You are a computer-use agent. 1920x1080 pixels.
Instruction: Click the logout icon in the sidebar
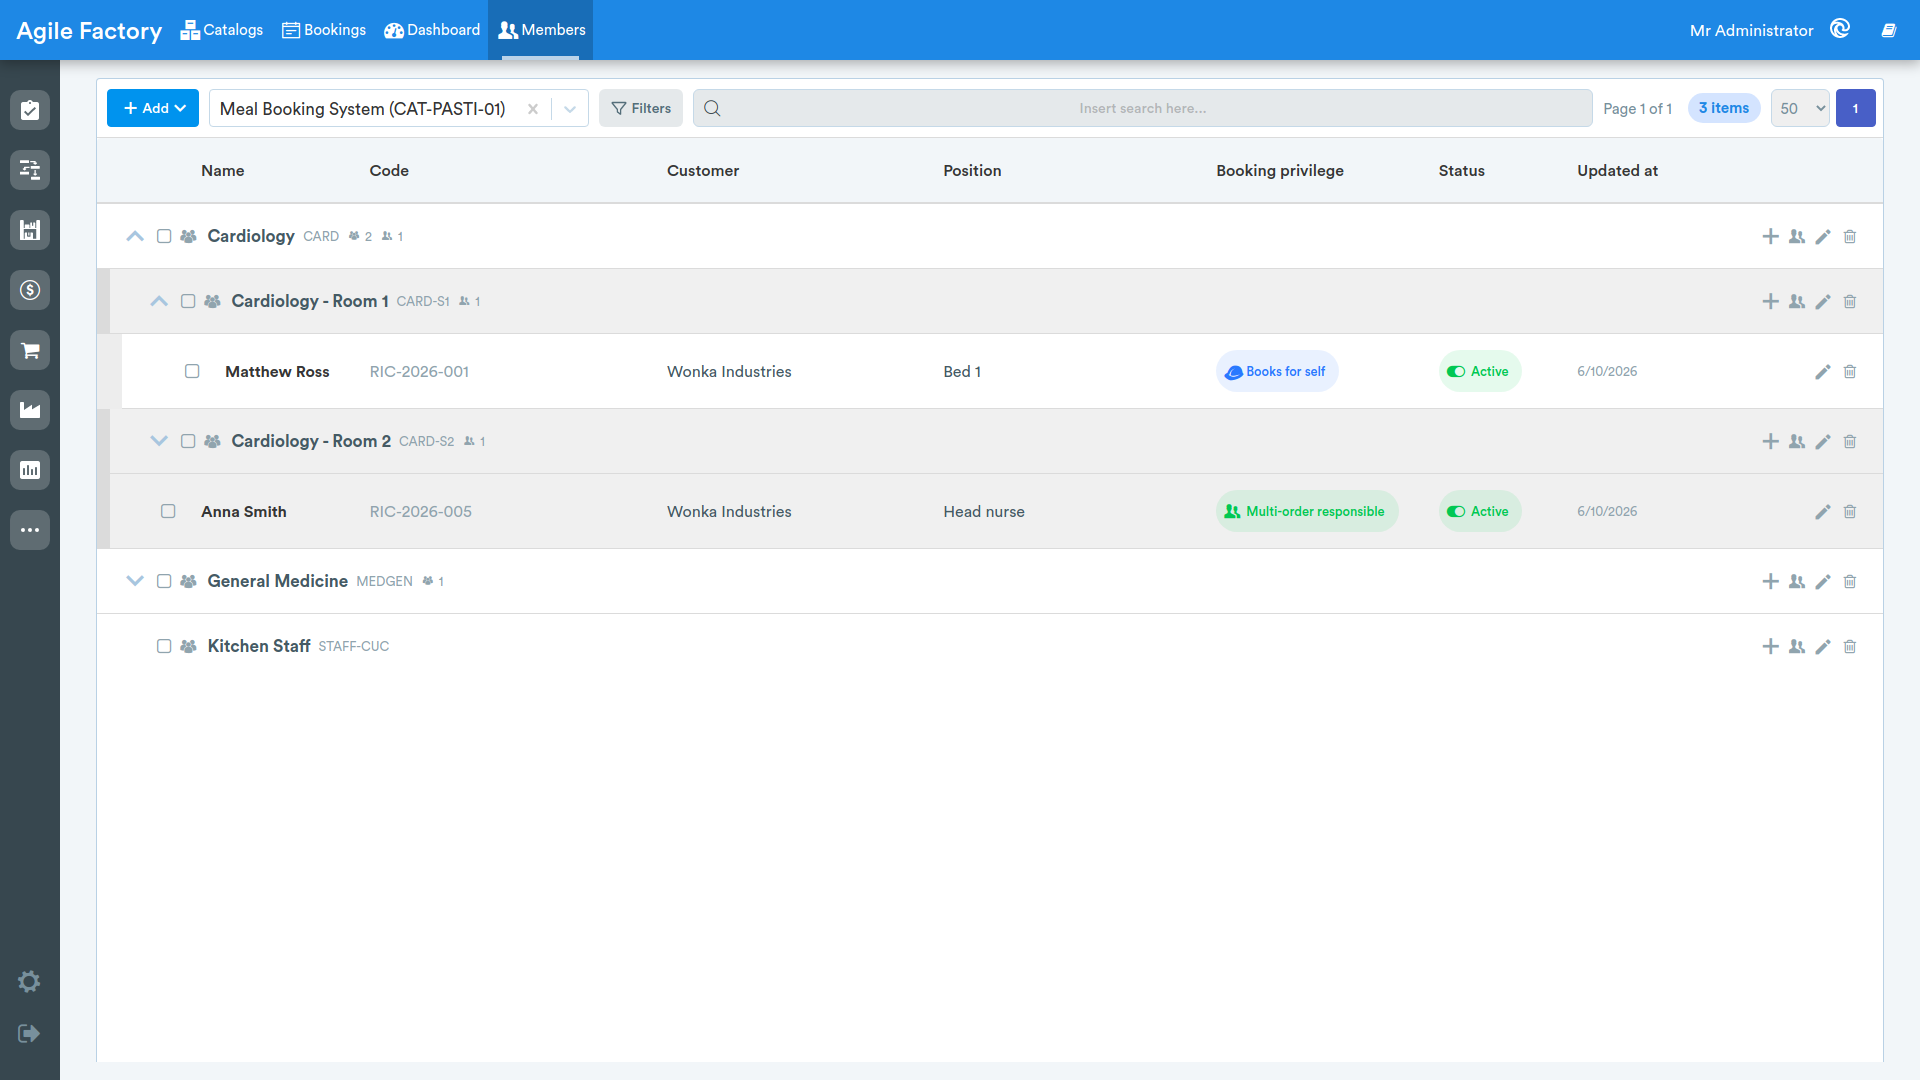[x=29, y=1033]
